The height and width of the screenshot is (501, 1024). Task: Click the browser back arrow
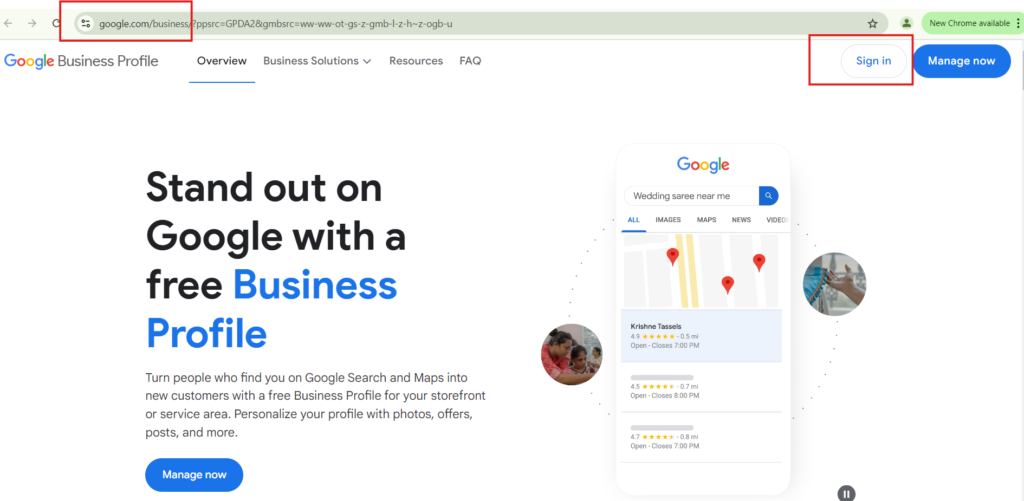(9, 23)
